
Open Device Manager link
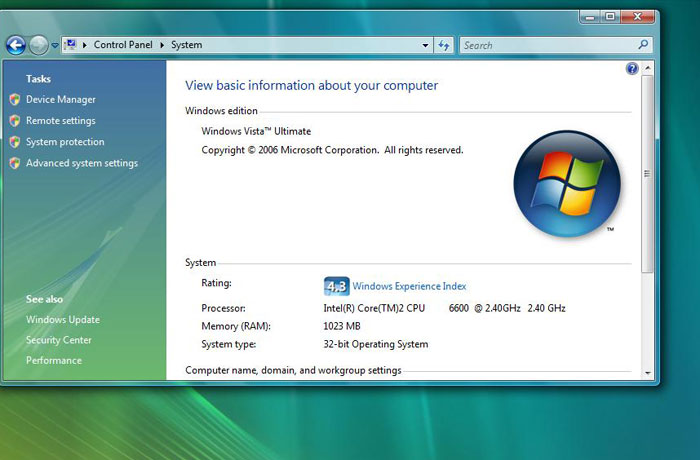61,100
